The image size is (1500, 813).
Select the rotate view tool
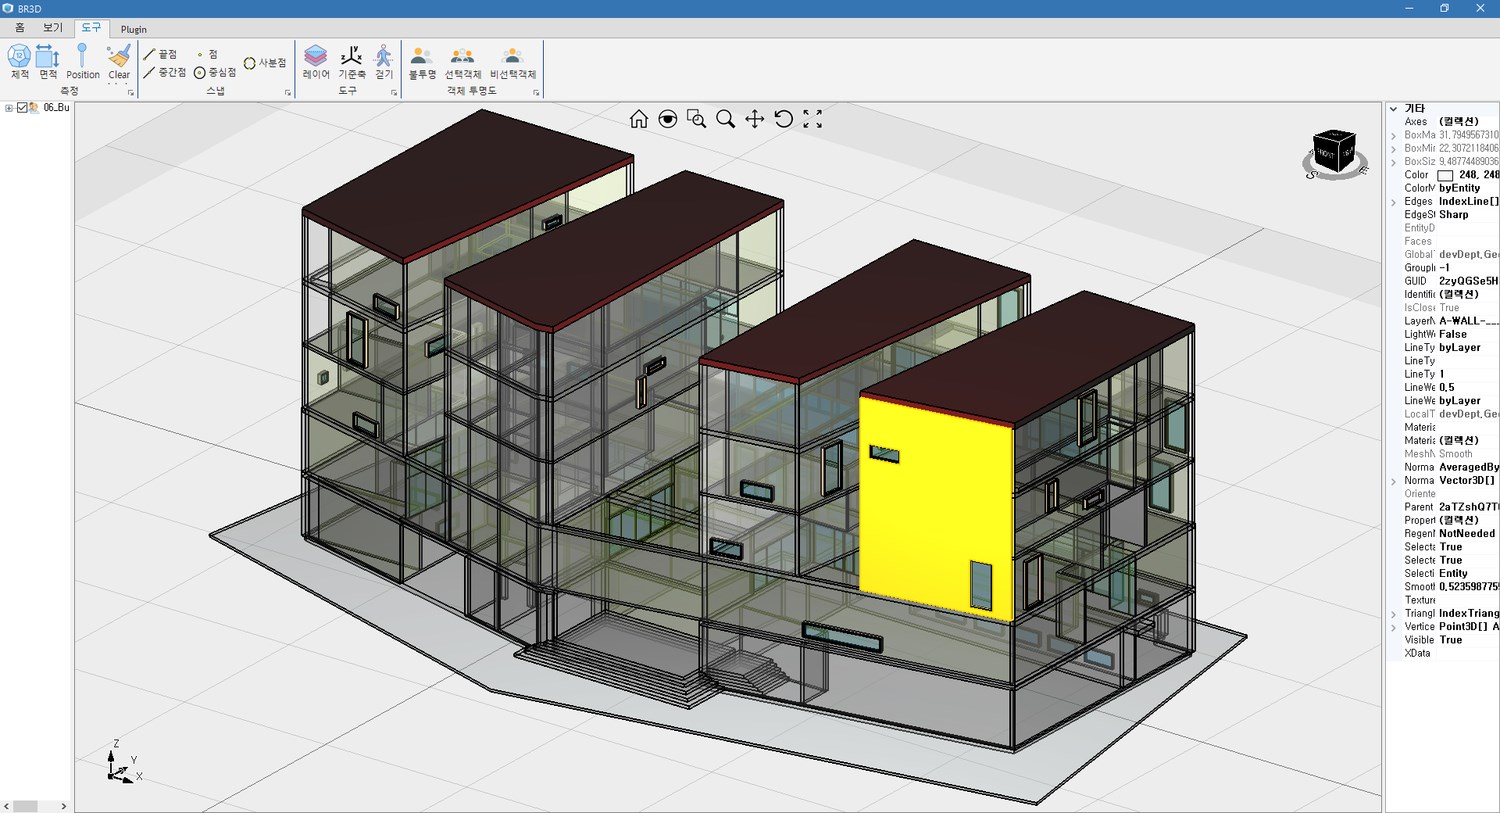click(784, 119)
